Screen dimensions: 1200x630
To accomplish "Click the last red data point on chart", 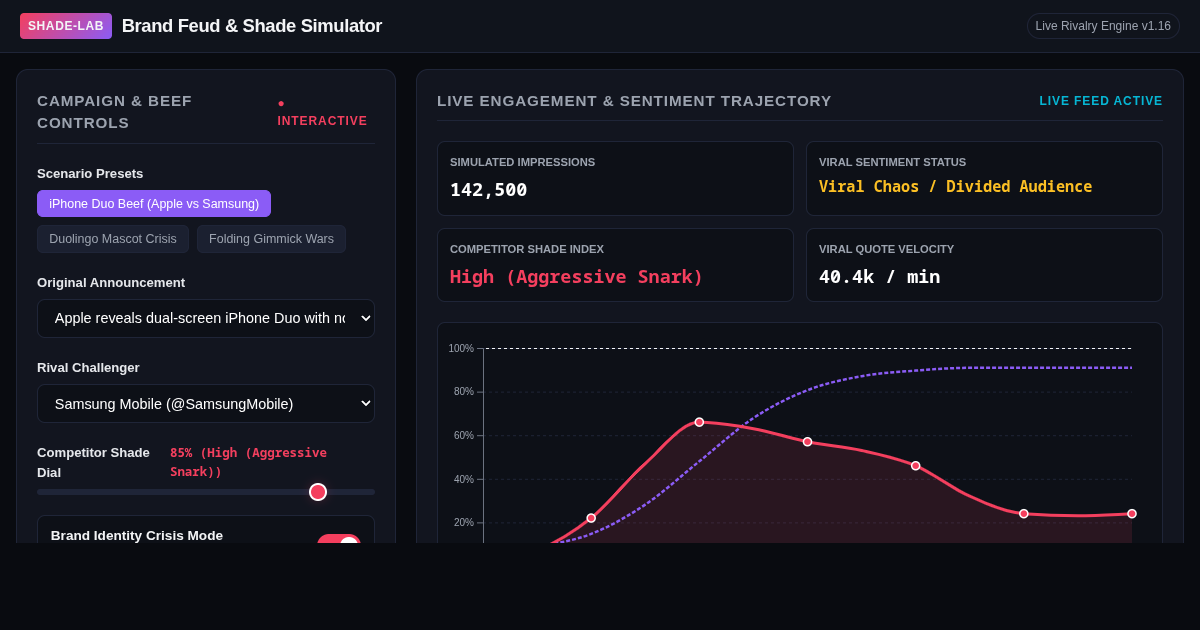I will 1132,514.
